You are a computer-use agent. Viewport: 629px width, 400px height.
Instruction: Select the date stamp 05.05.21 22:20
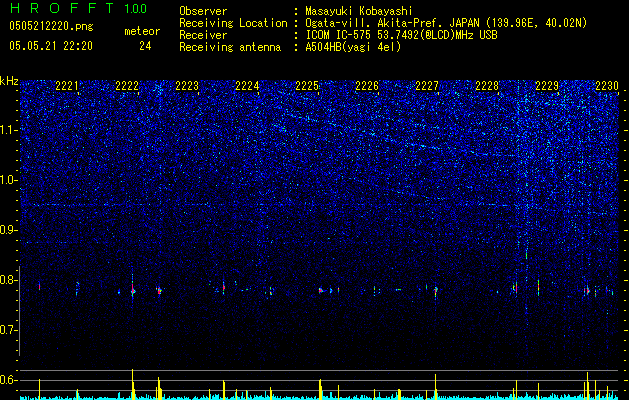(51, 46)
